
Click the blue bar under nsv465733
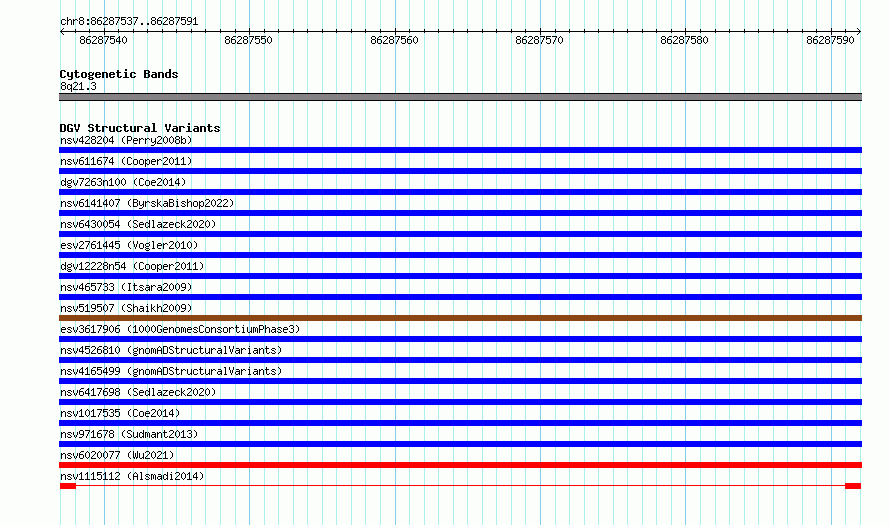460,297
